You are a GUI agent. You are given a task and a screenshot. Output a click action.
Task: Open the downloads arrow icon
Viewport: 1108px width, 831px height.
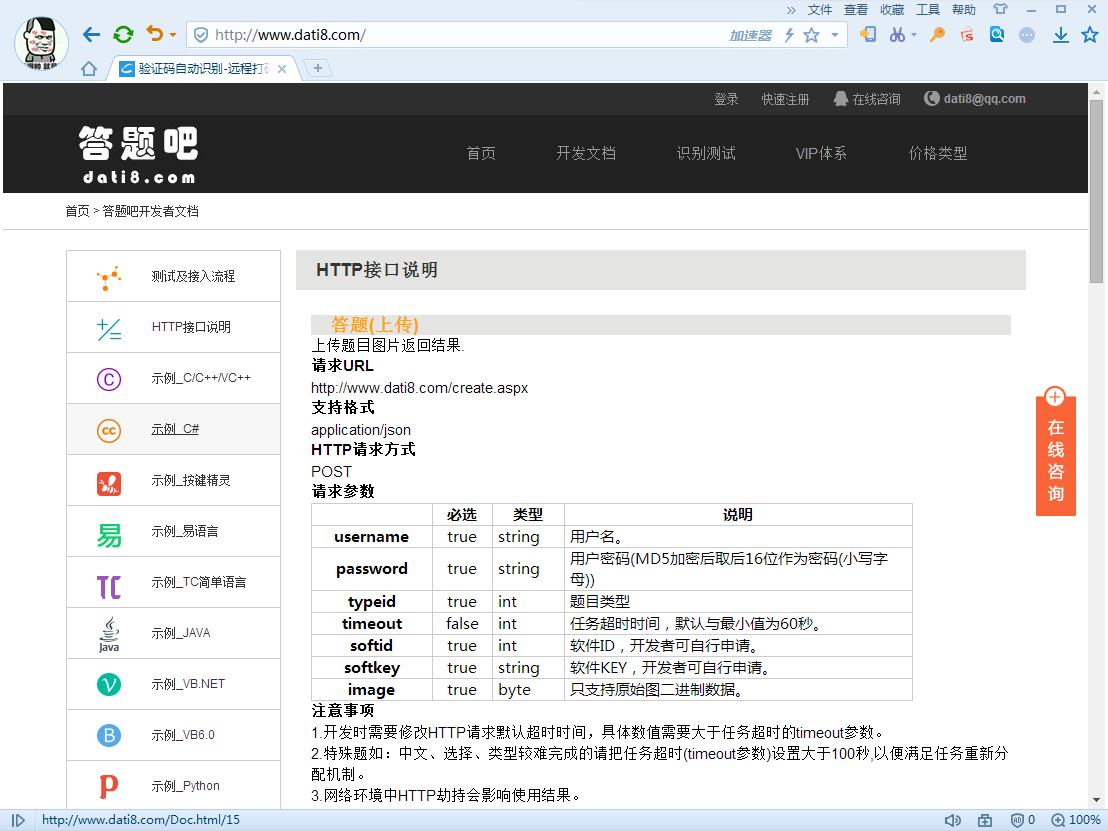coord(1061,35)
